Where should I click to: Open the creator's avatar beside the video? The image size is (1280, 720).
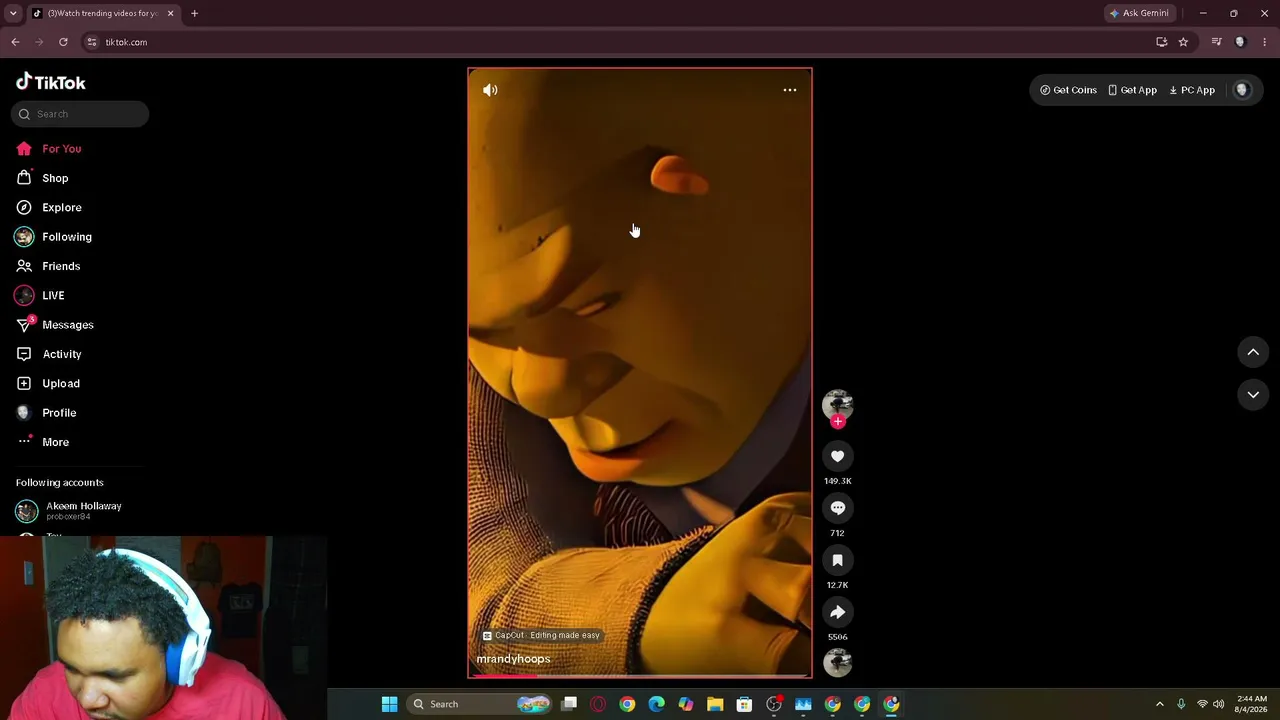[x=838, y=404]
